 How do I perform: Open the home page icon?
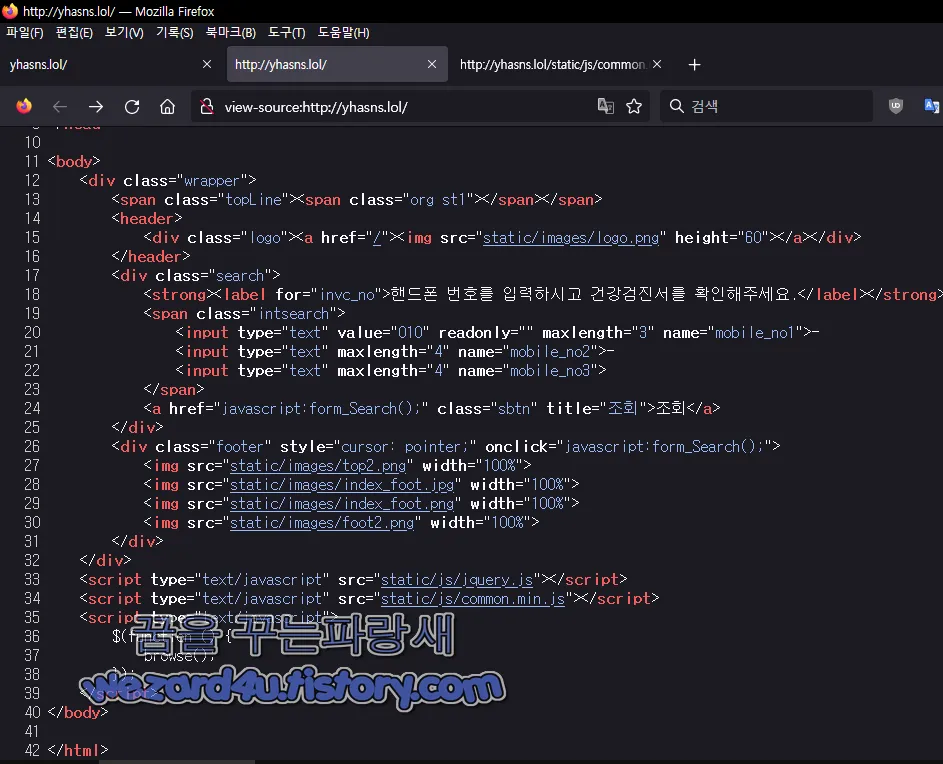pyautogui.click(x=167, y=107)
